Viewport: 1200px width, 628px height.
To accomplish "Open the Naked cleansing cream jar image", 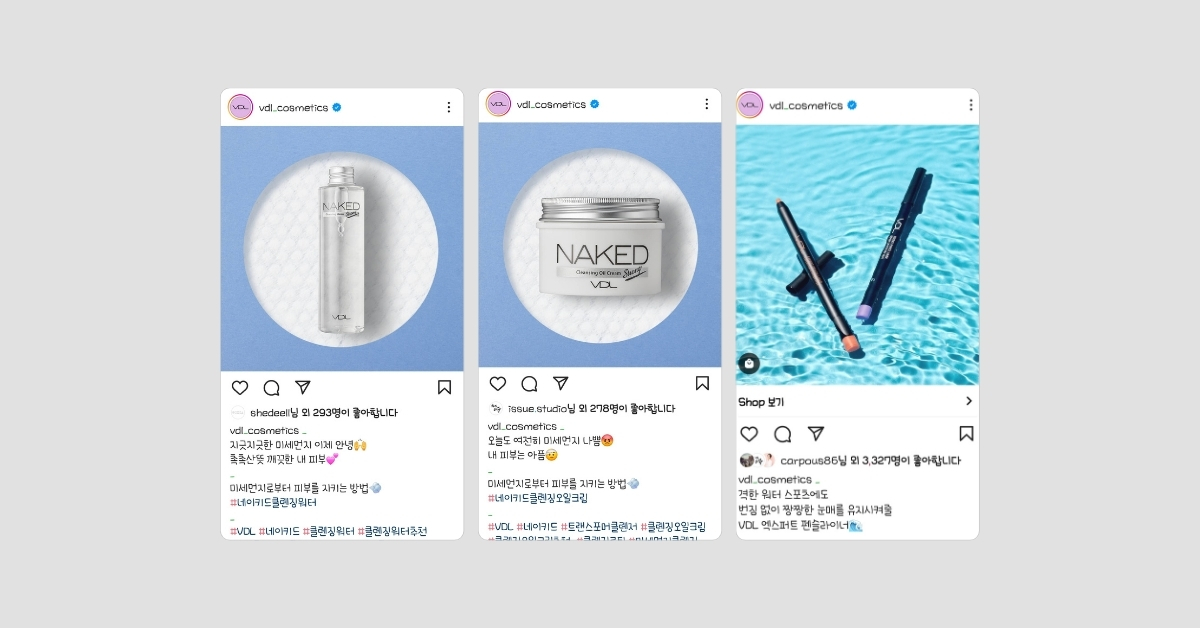I will point(600,245).
